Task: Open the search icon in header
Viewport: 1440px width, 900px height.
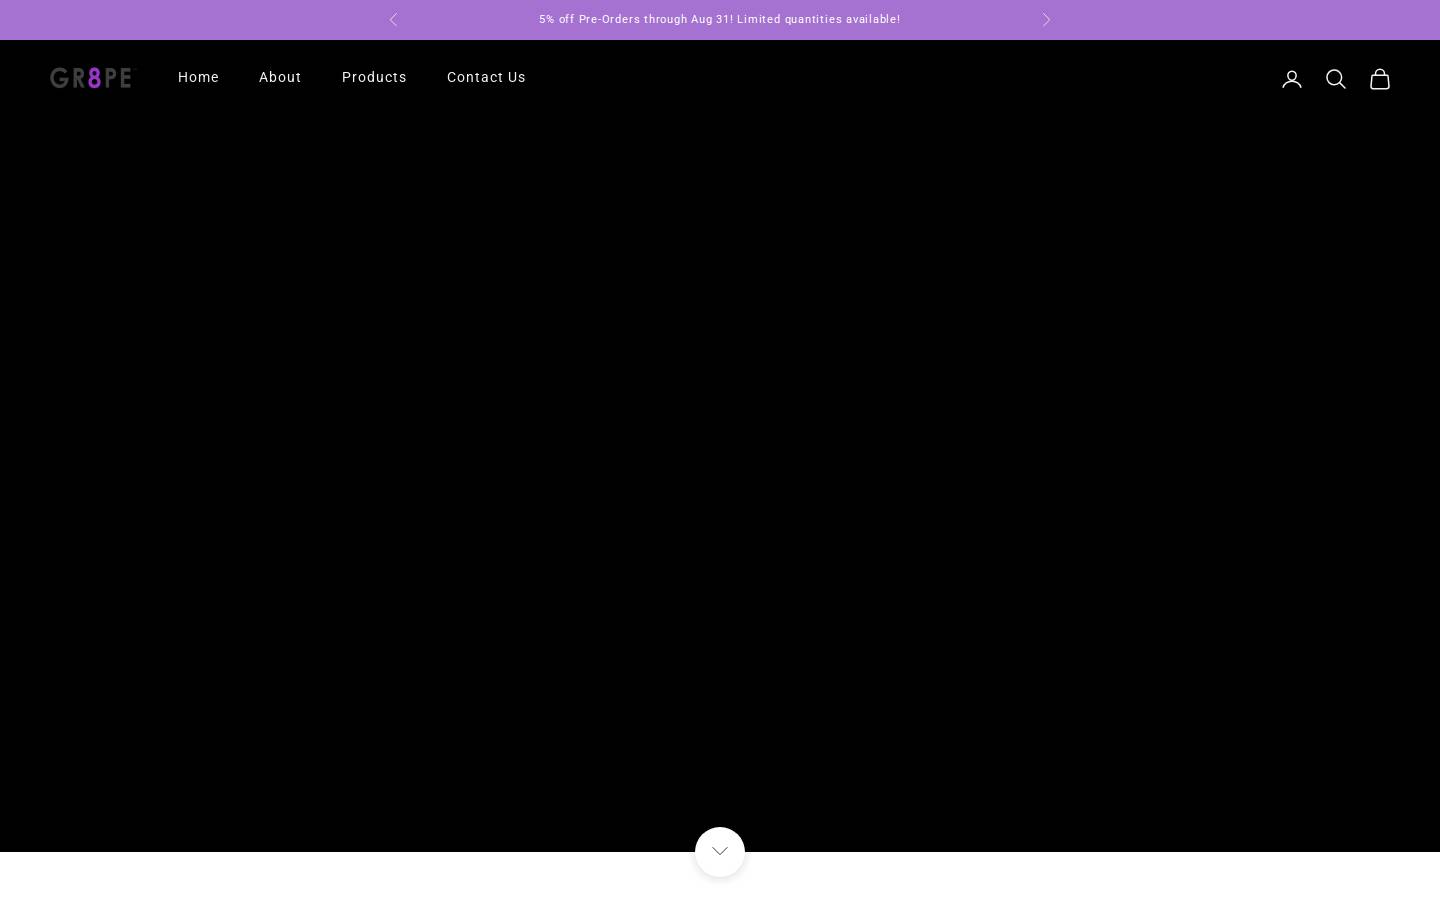Action: point(1336,79)
